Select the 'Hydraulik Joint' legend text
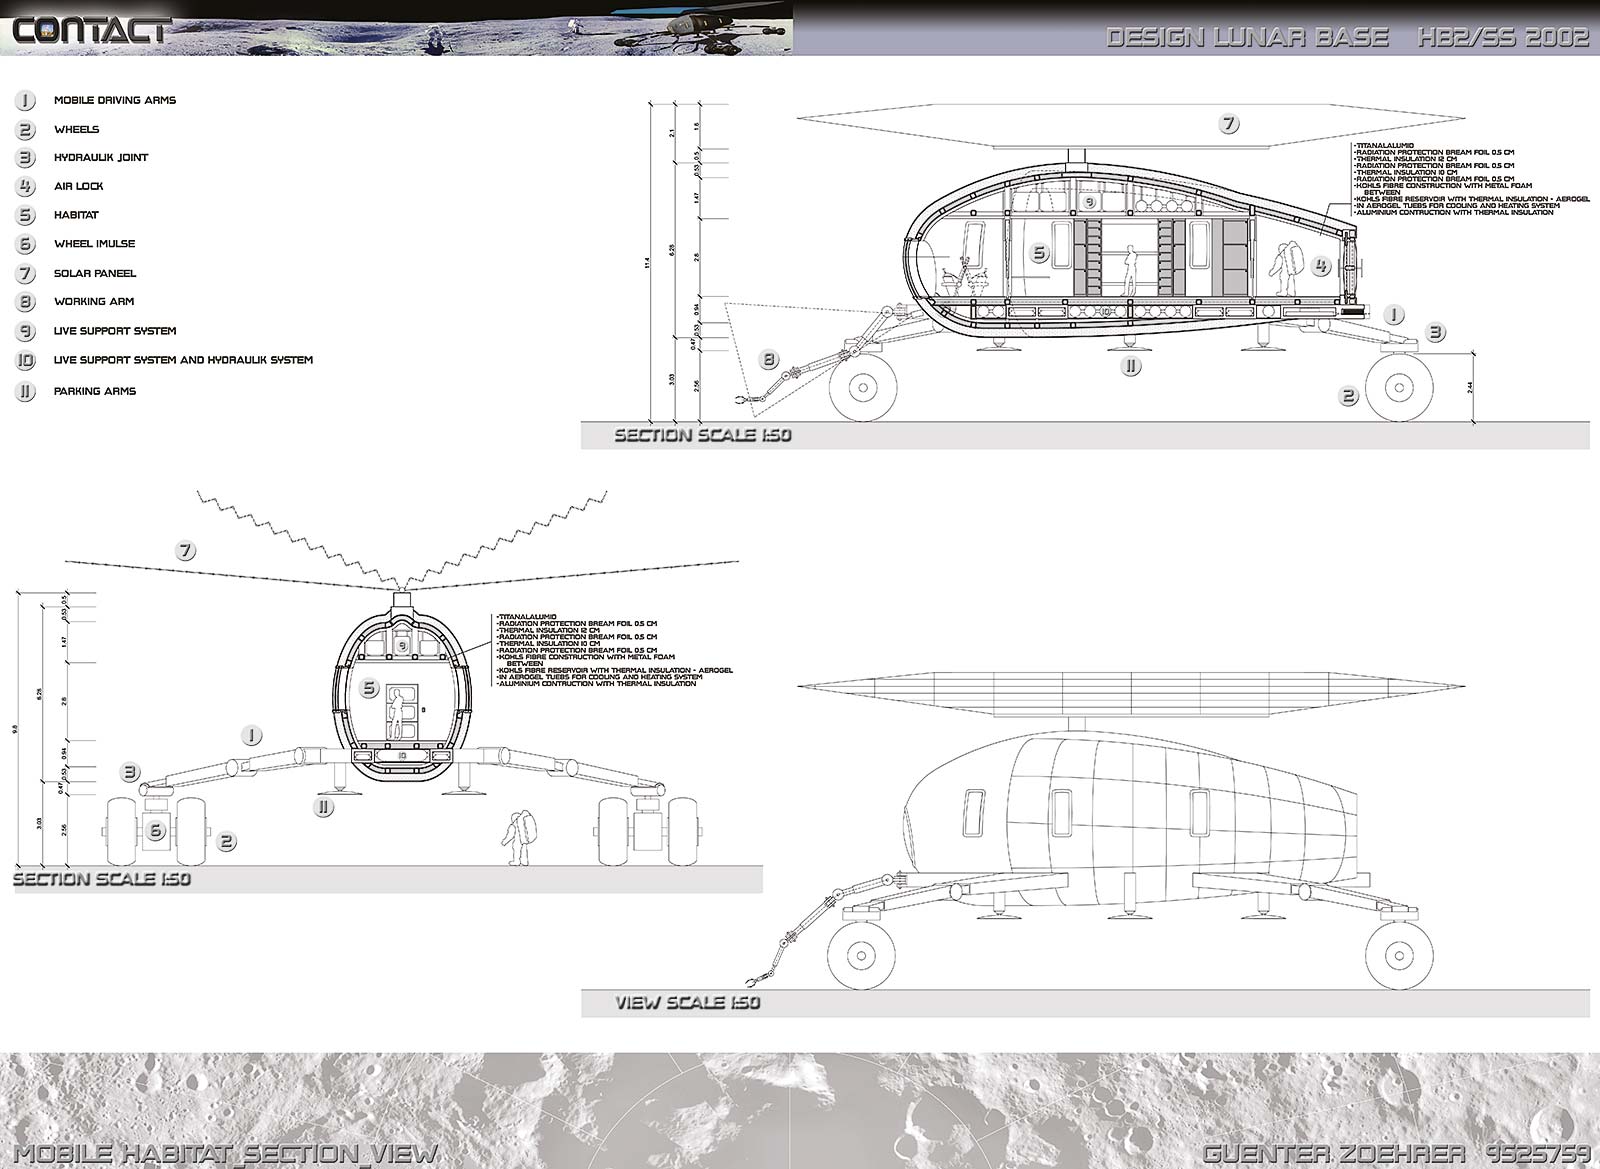The image size is (1600, 1169). pyautogui.click(x=101, y=157)
